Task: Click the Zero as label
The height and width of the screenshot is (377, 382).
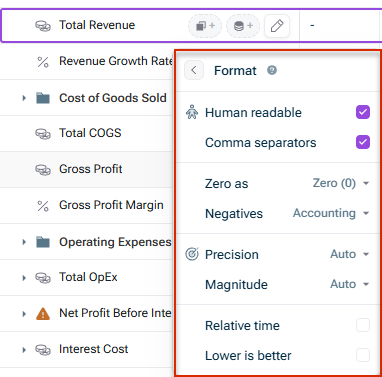Action: [x=227, y=184]
